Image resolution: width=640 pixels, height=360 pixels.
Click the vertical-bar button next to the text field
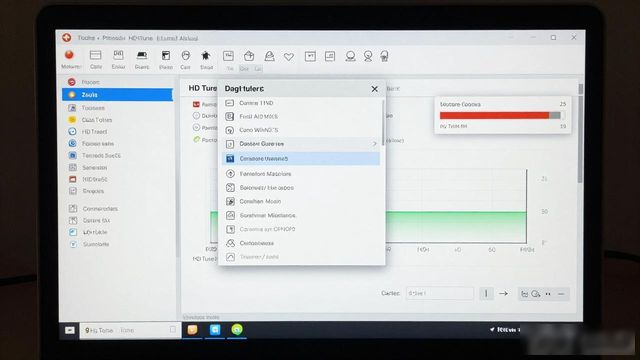click(486, 293)
